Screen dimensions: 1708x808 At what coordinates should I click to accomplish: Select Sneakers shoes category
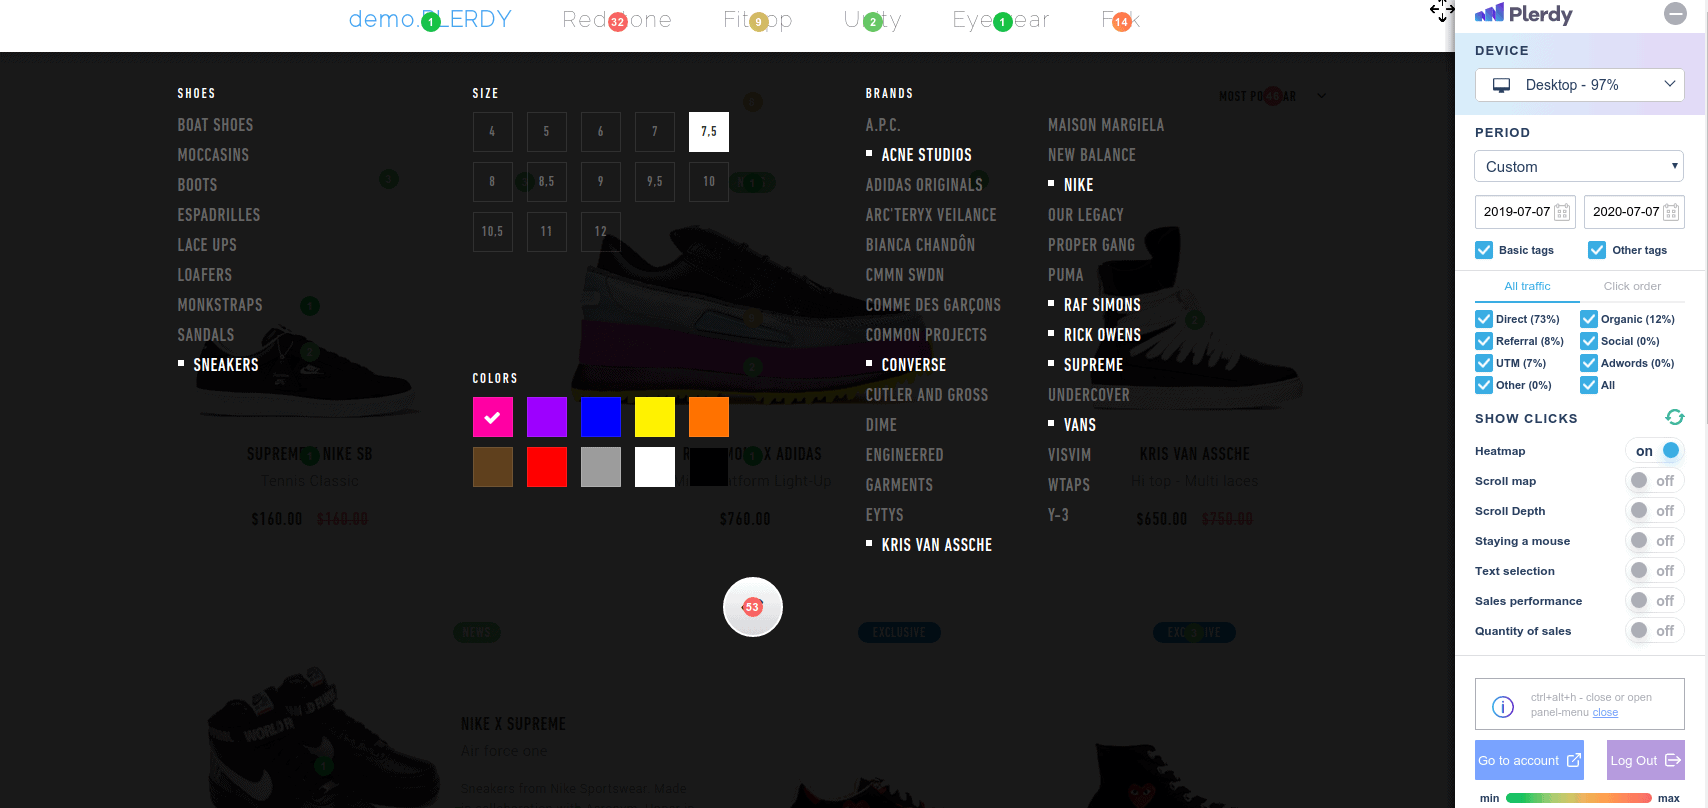[x=226, y=365]
